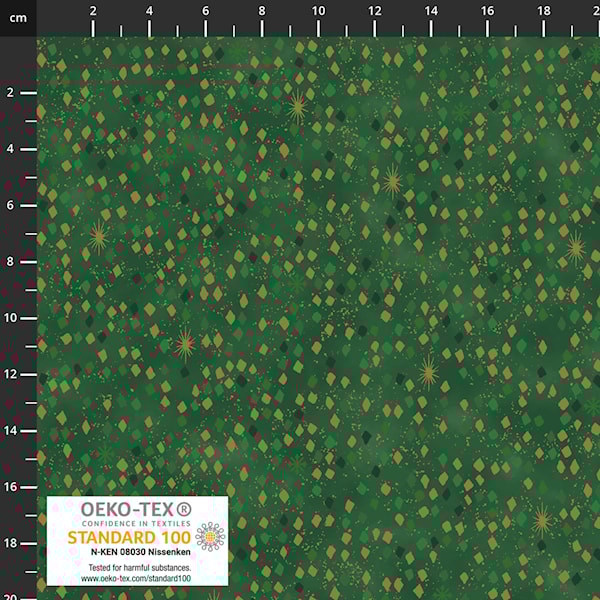The width and height of the screenshot is (600, 600).
Task: Click the 2 mark on the top ruler
Action: [x=93, y=11]
